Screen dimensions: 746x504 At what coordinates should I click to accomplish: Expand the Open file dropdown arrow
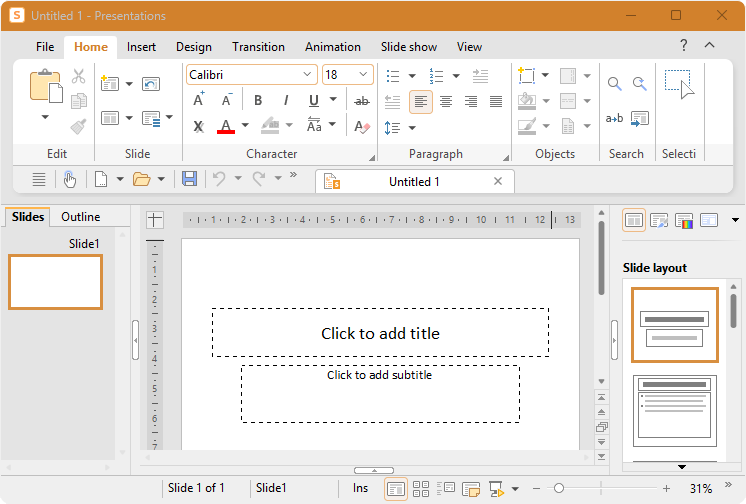click(161, 179)
